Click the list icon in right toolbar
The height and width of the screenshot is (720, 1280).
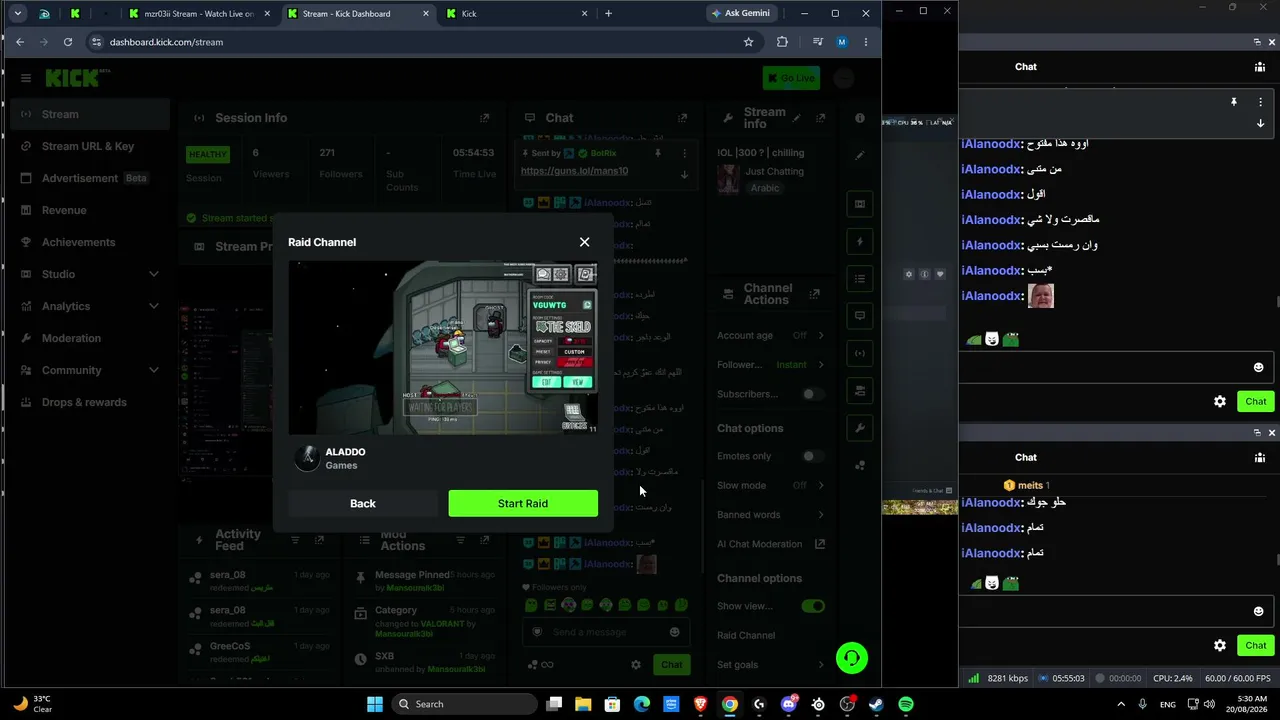tap(859, 278)
